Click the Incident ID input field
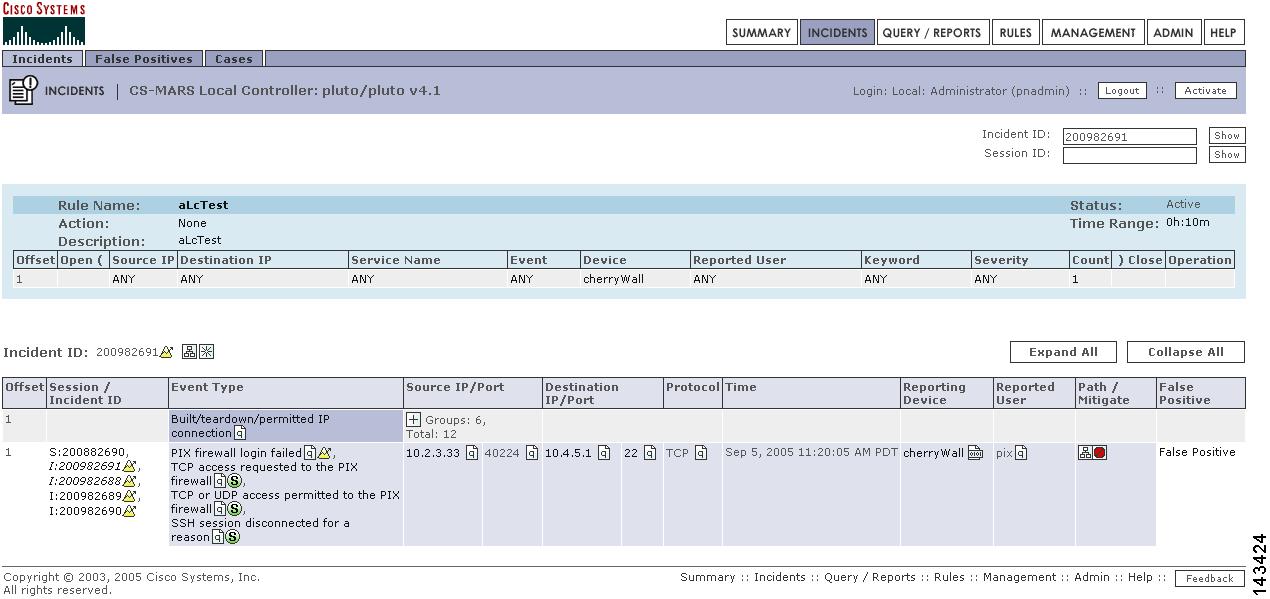The width and height of the screenshot is (1270, 599). point(1129,137)
